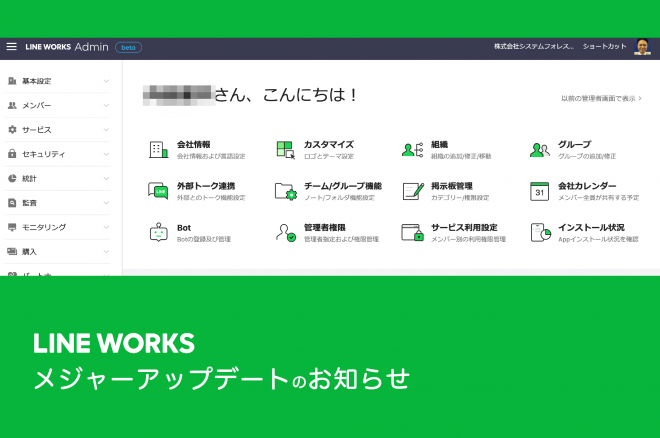Click the 監査 sidebar icon
Screen dimensions: 660x438
12,203
